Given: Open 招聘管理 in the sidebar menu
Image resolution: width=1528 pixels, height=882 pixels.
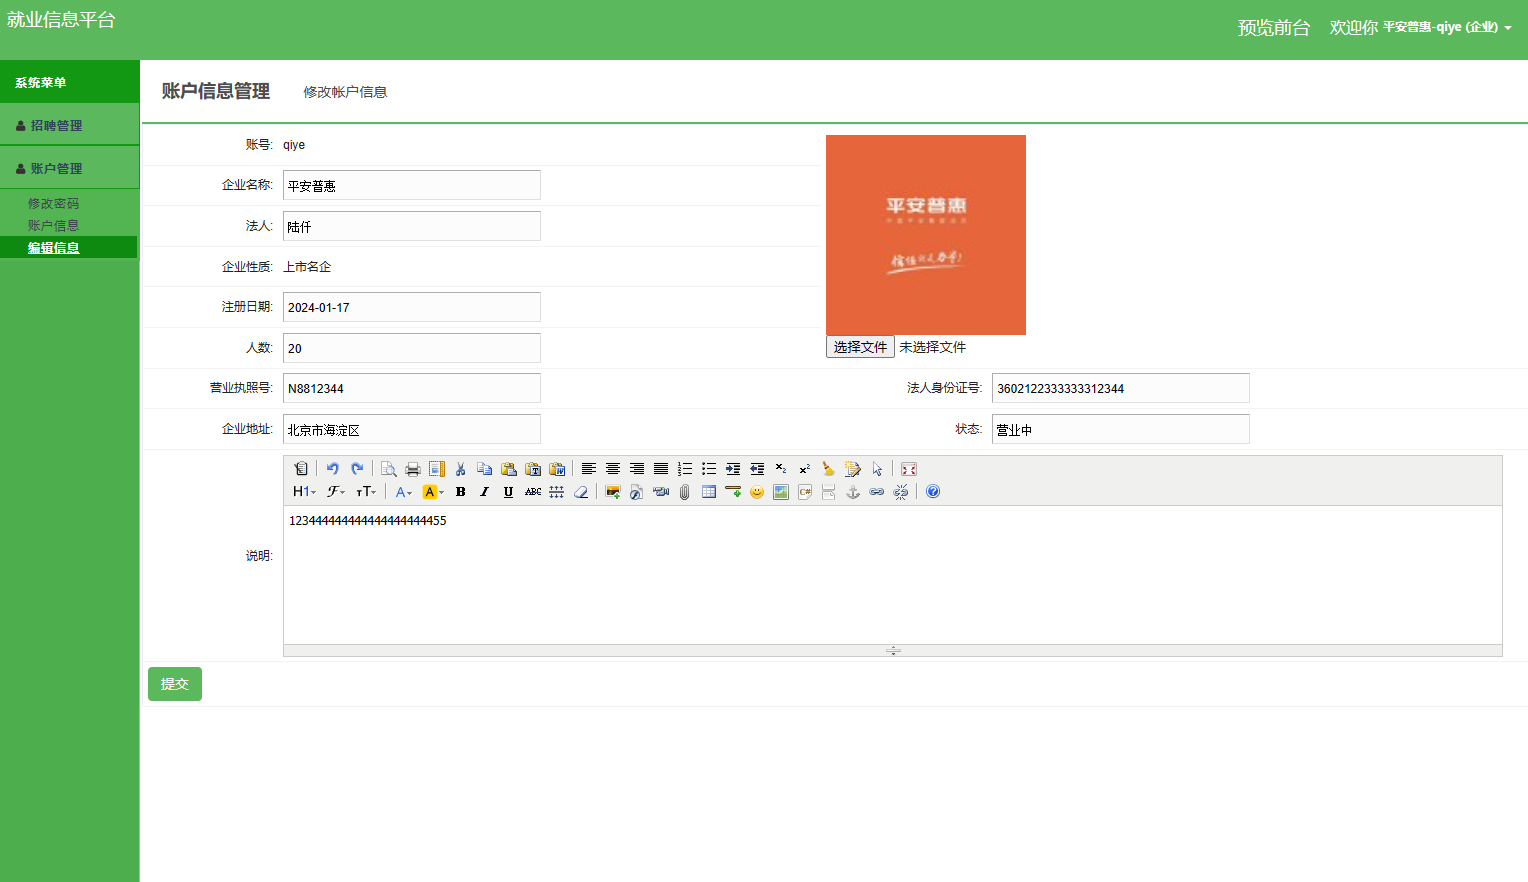Looking at the screenshot, I should click(x=57, y=126).
